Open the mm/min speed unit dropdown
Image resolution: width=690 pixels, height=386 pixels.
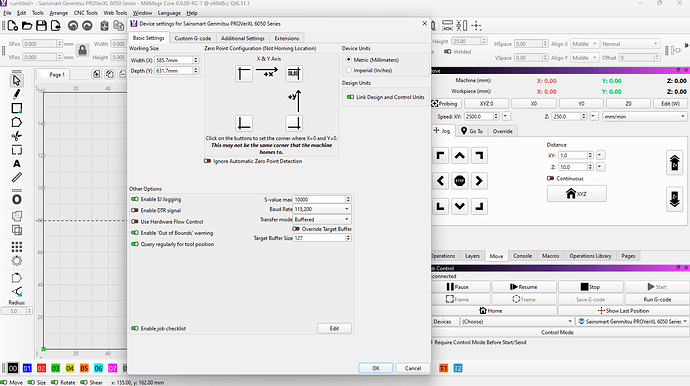click(x=644, y=117)
